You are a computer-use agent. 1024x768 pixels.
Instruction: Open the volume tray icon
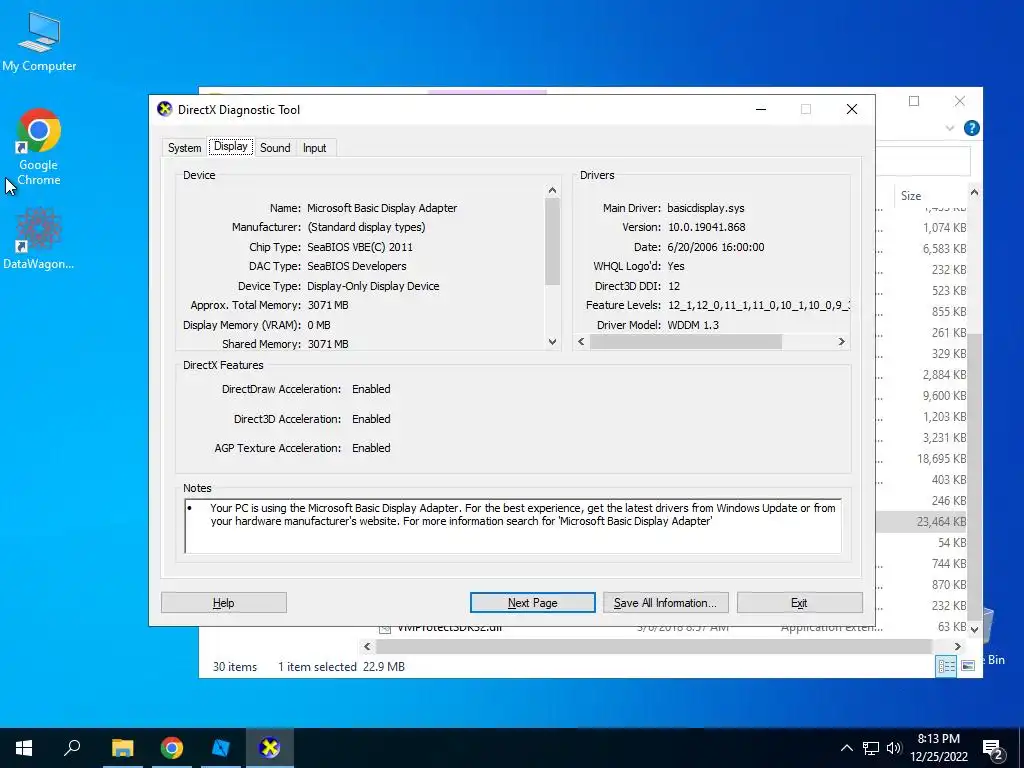(894, 748)
